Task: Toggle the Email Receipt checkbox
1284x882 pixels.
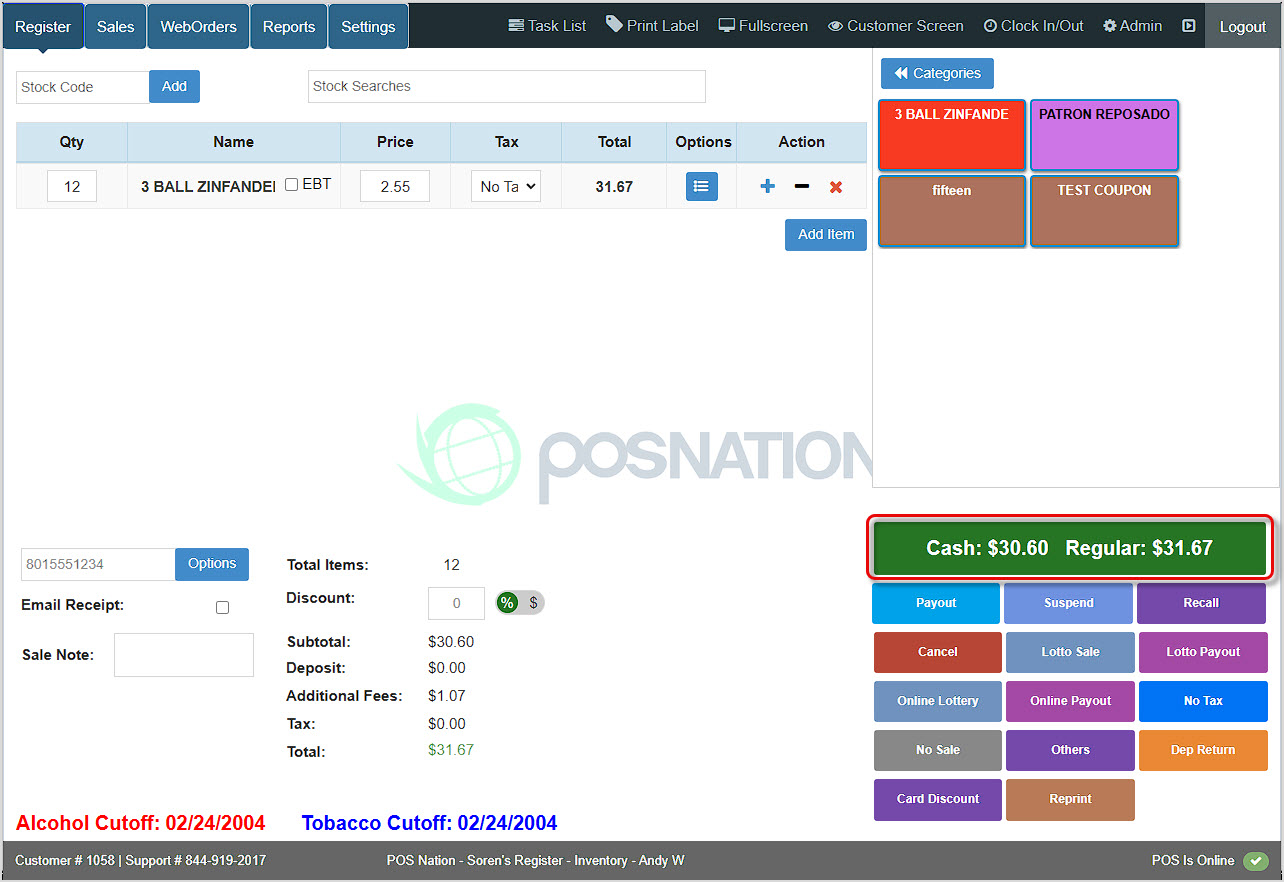Action: [222, 607]
